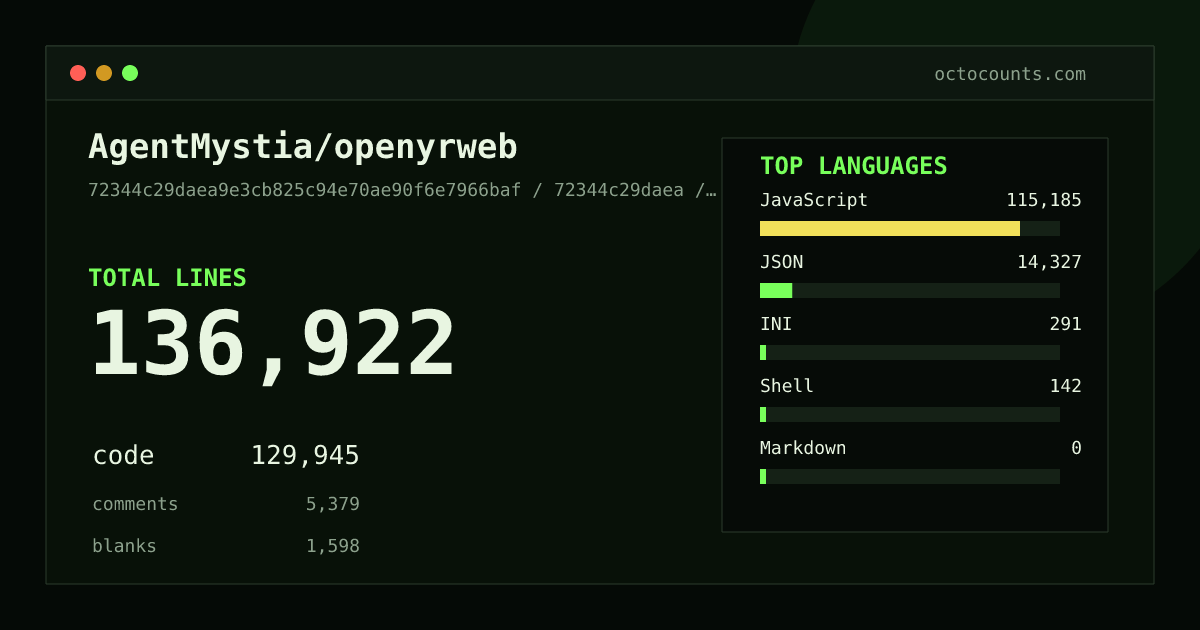Click the Shell progress bar
Image resolution: width=1200 pixels, height=630 pixels.
tap(910, 414)
